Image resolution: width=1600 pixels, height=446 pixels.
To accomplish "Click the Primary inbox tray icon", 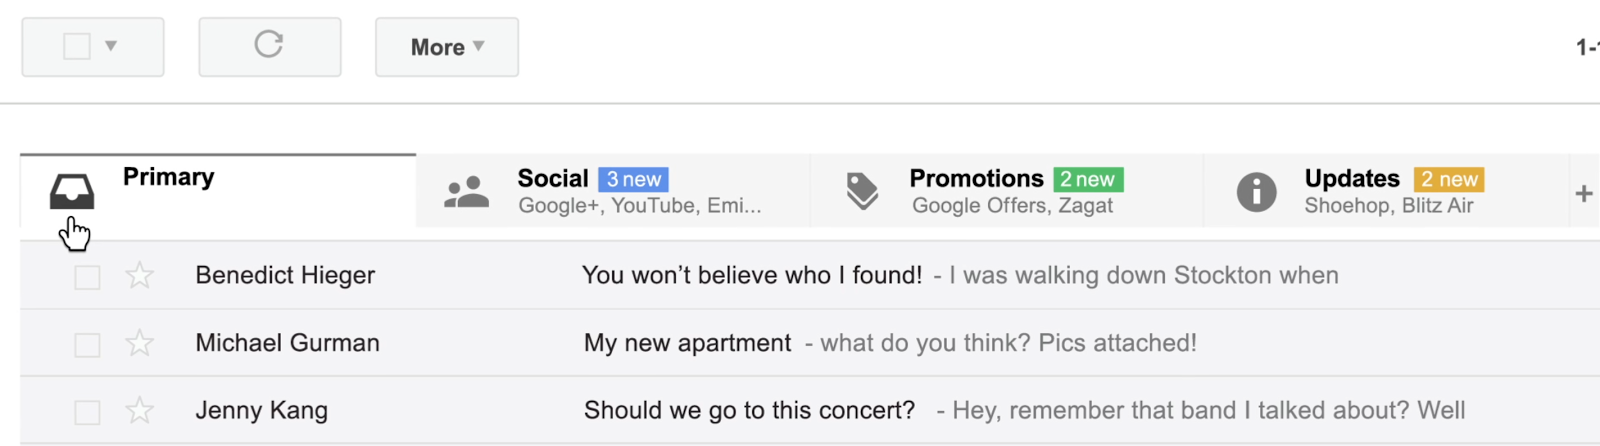I will click(72, 191).
